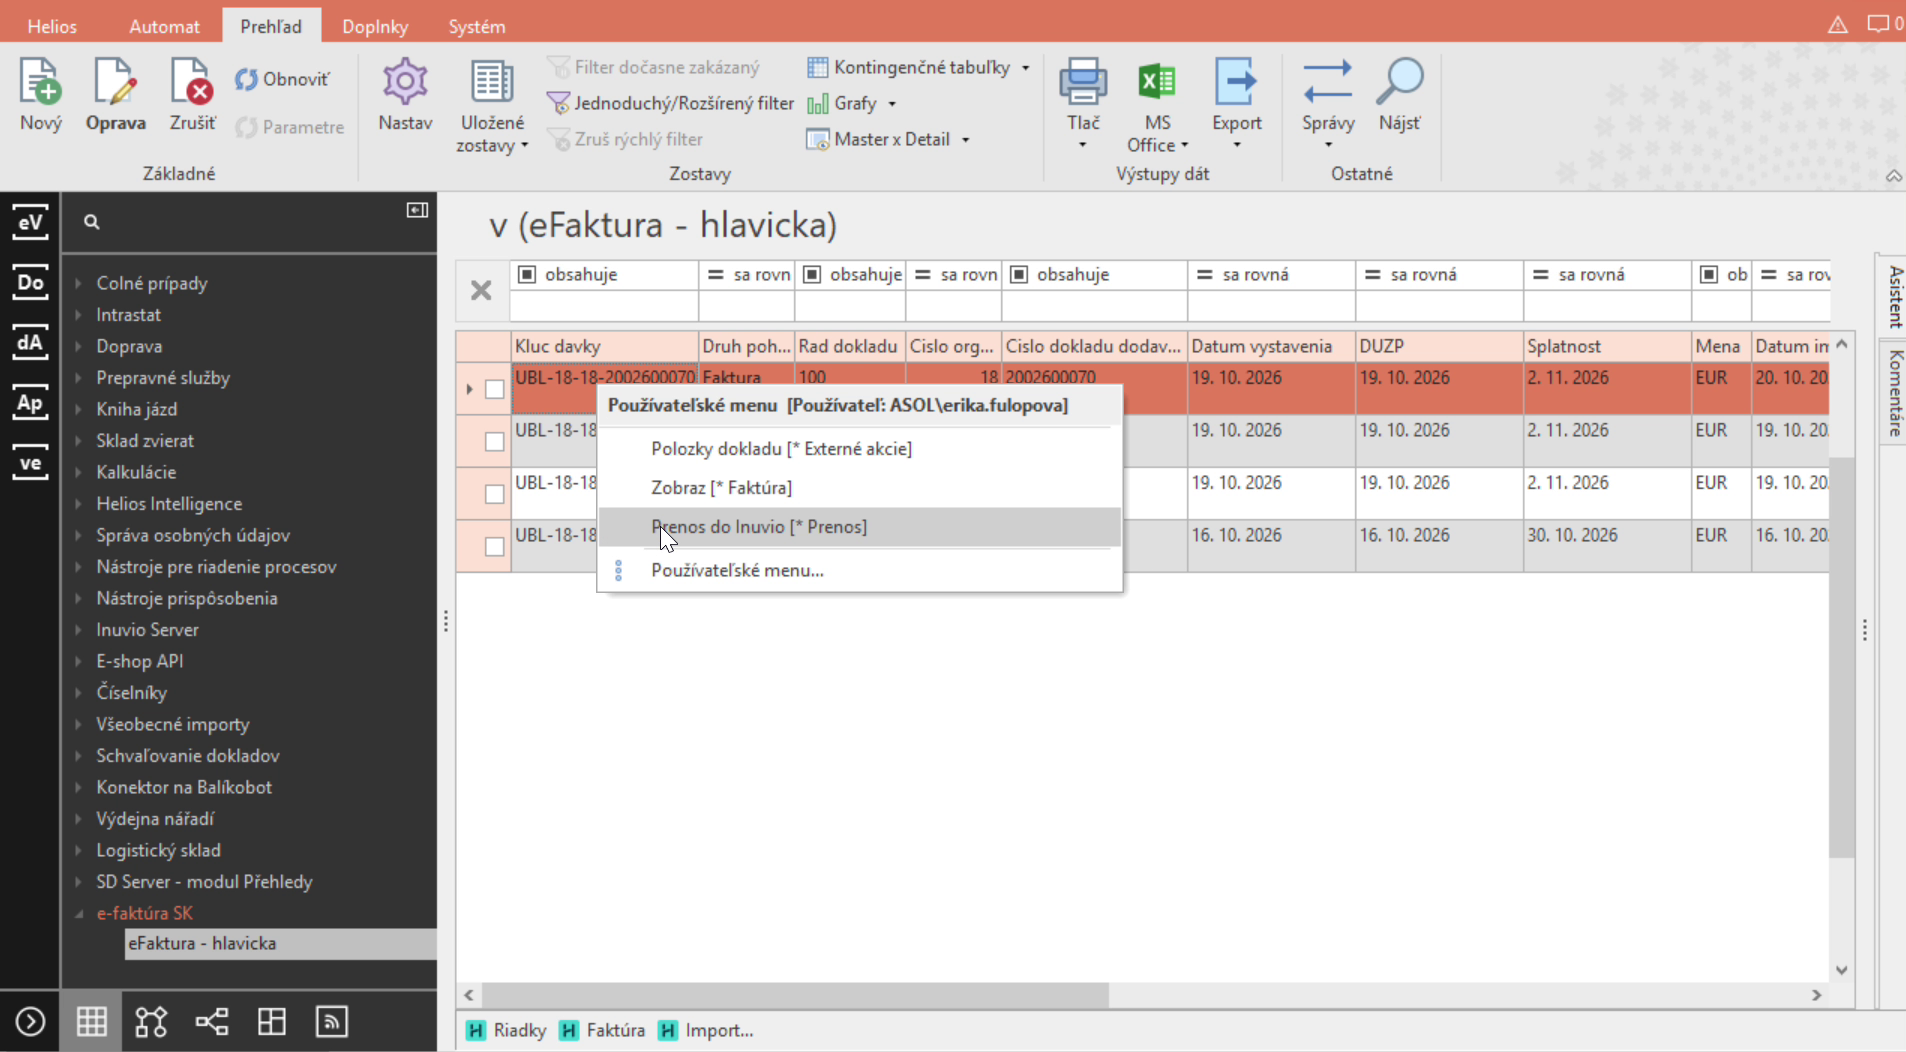
Task: Choose 'Prenos do Inuvio [* Prenos]' menu entry
Action: pos(859,527)
